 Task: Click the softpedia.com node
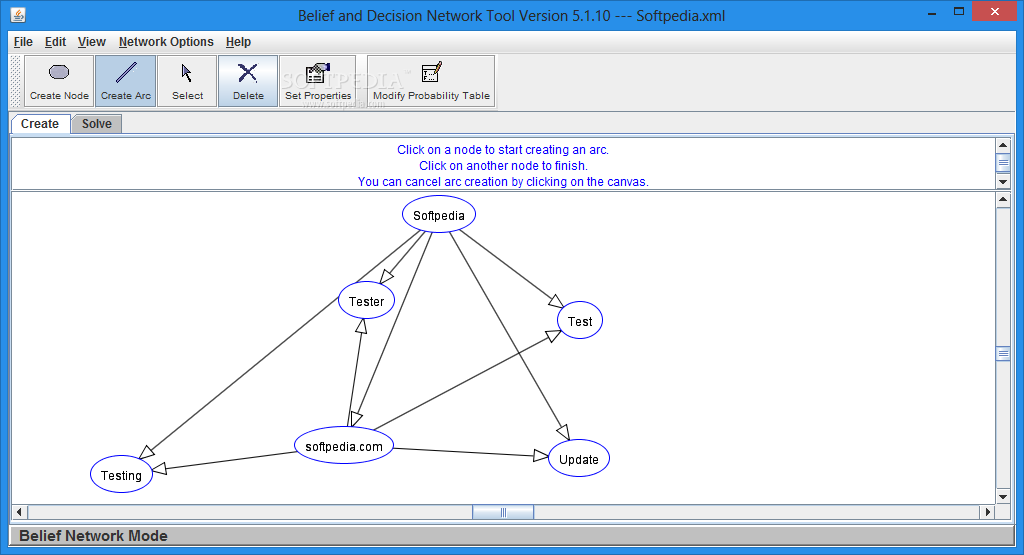pos(344,445)
